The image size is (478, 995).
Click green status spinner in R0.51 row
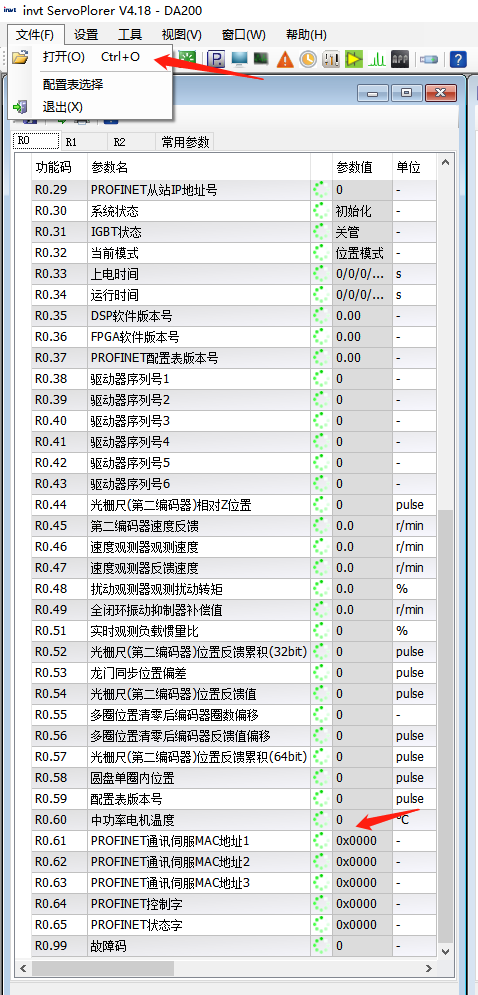[x=321, y=631]
